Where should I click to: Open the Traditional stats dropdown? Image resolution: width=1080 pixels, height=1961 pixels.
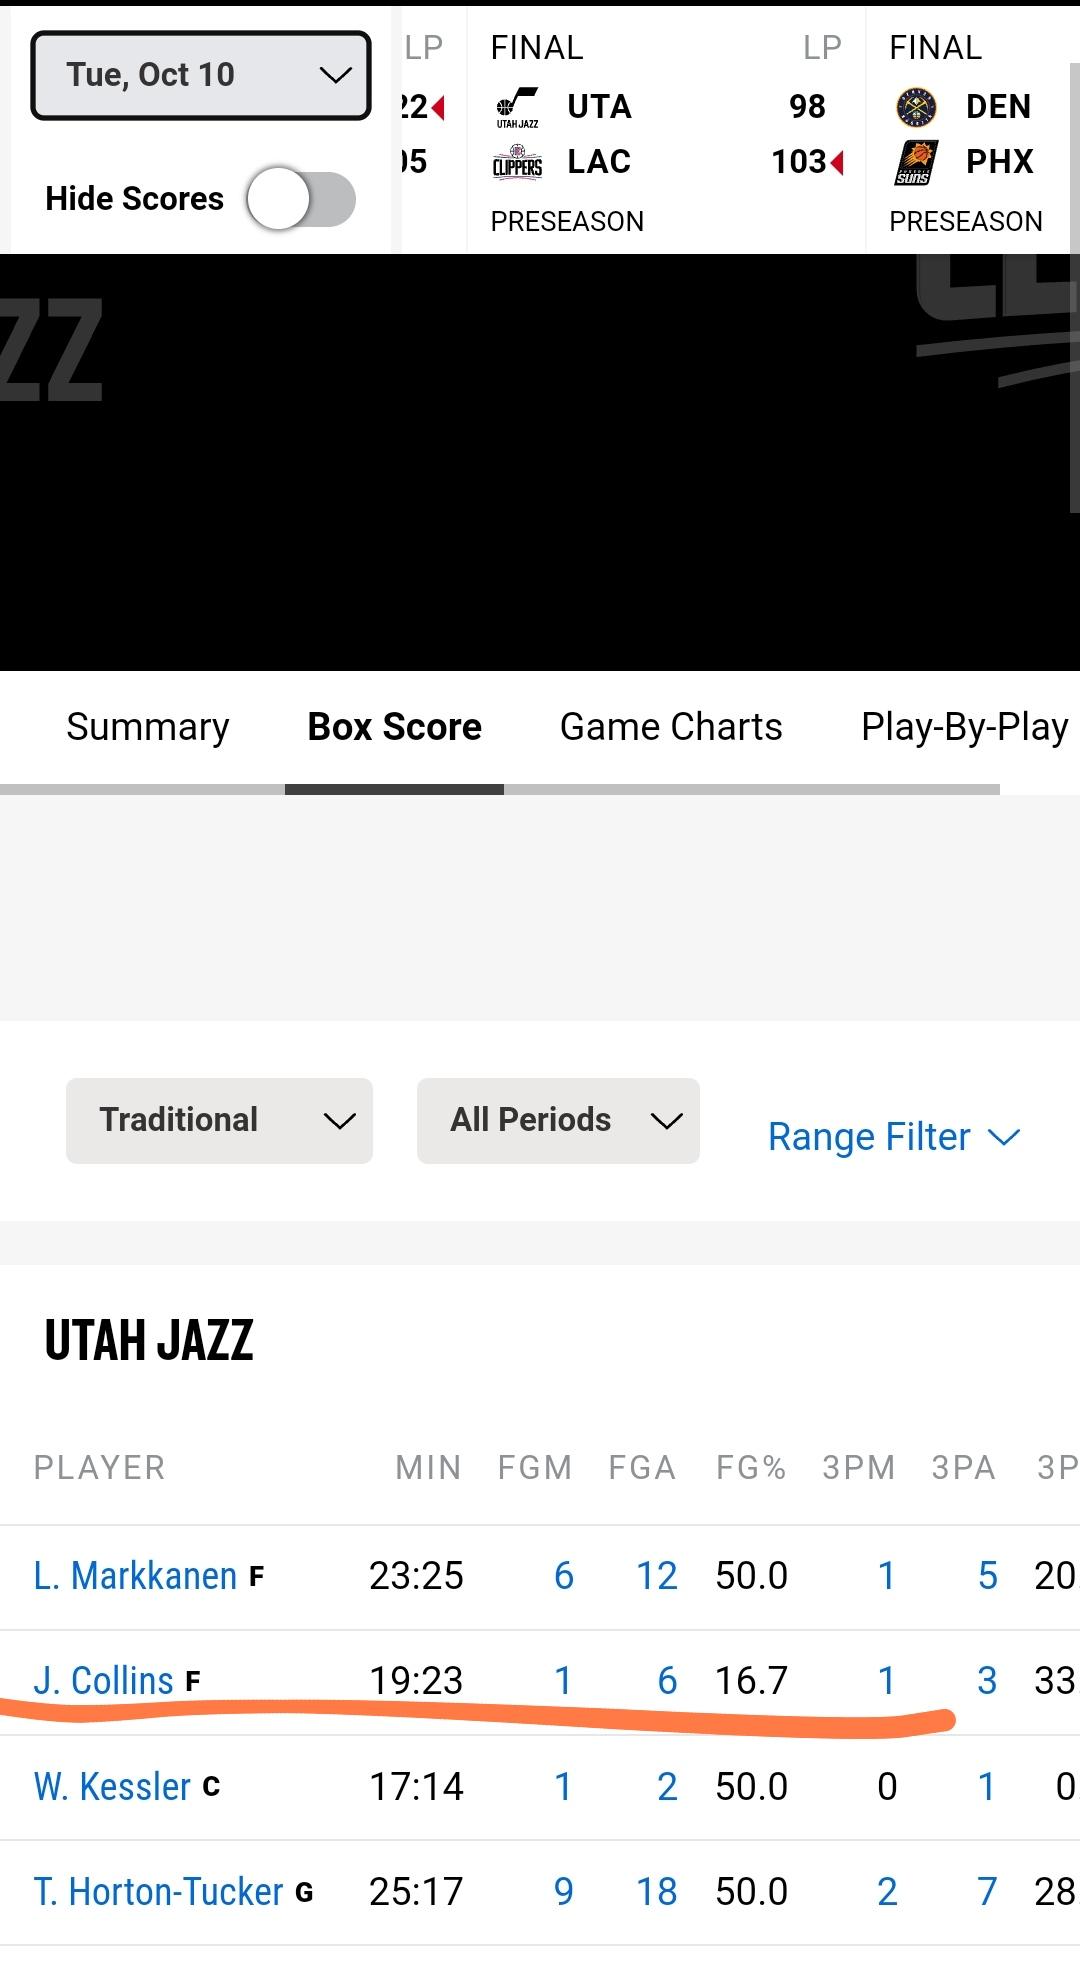point(219,1120)
